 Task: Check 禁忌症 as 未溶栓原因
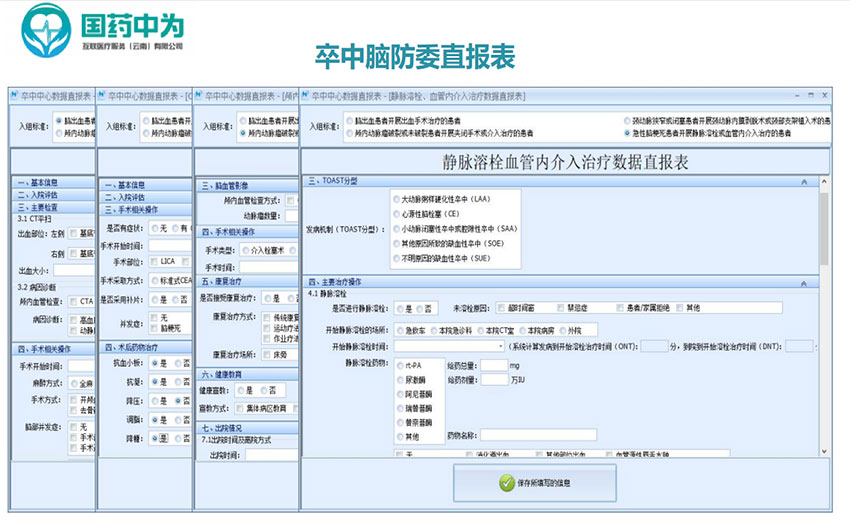561,307
